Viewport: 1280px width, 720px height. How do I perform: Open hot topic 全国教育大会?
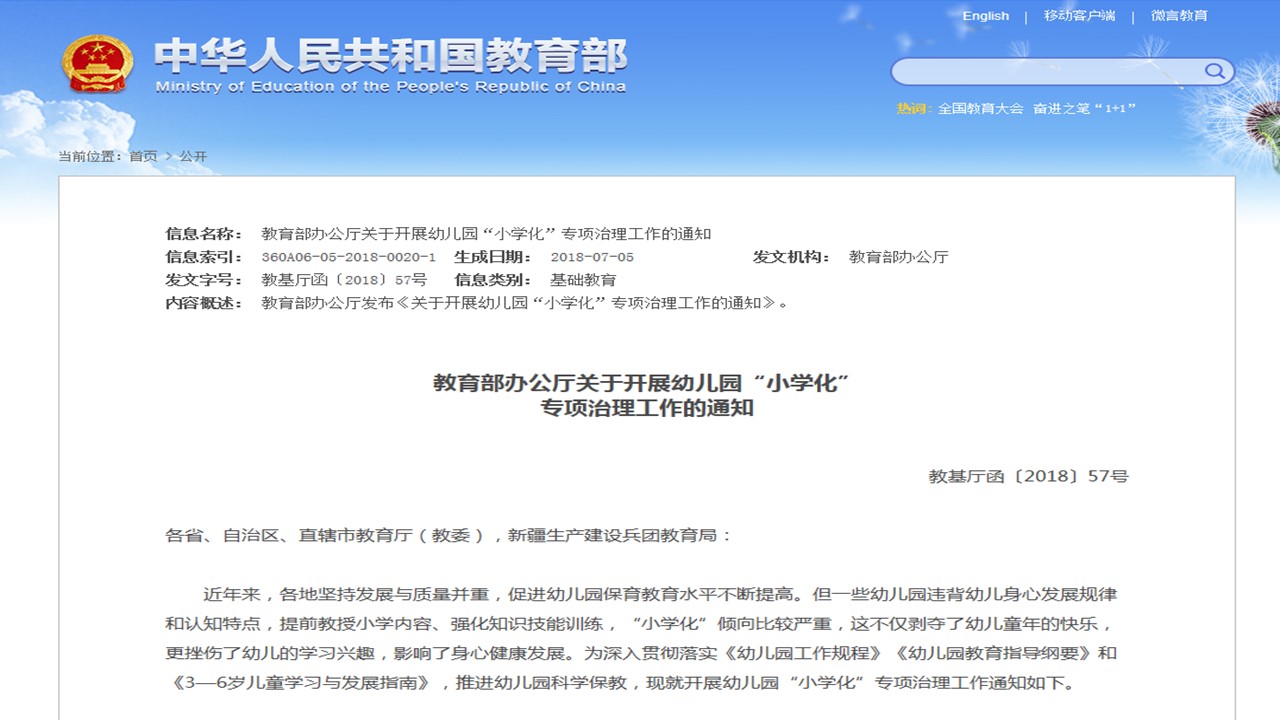(x=980, y=108)
